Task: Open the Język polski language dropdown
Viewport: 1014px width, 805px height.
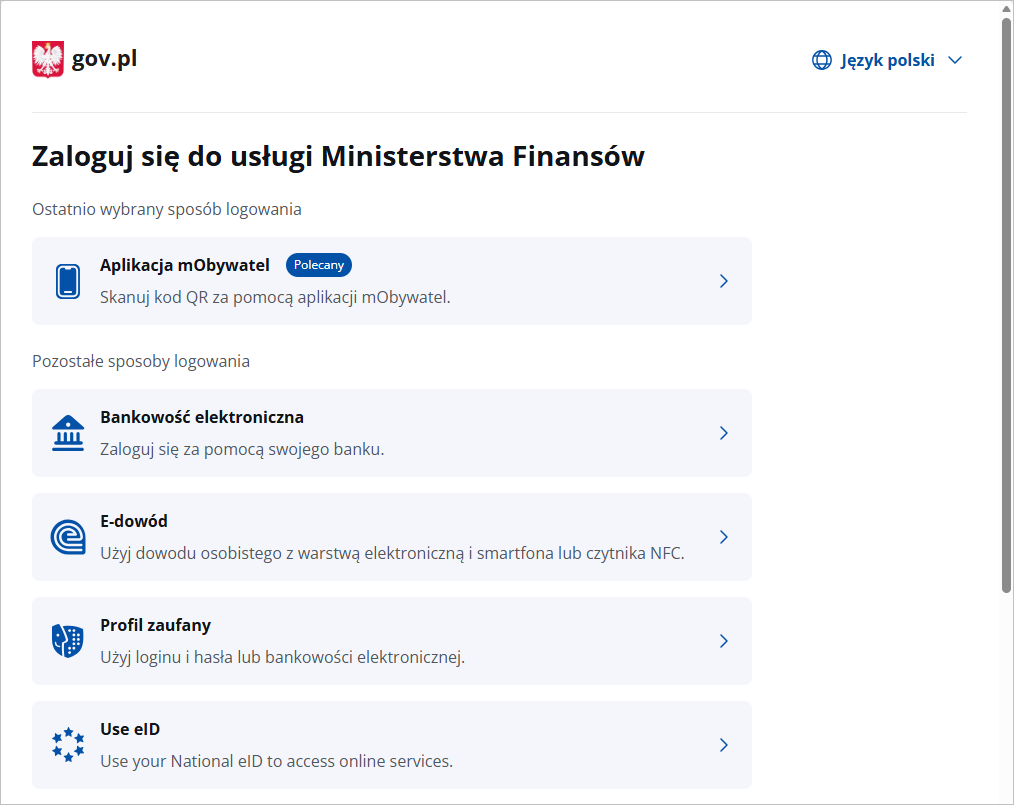Action: click(x=887, y=60)
